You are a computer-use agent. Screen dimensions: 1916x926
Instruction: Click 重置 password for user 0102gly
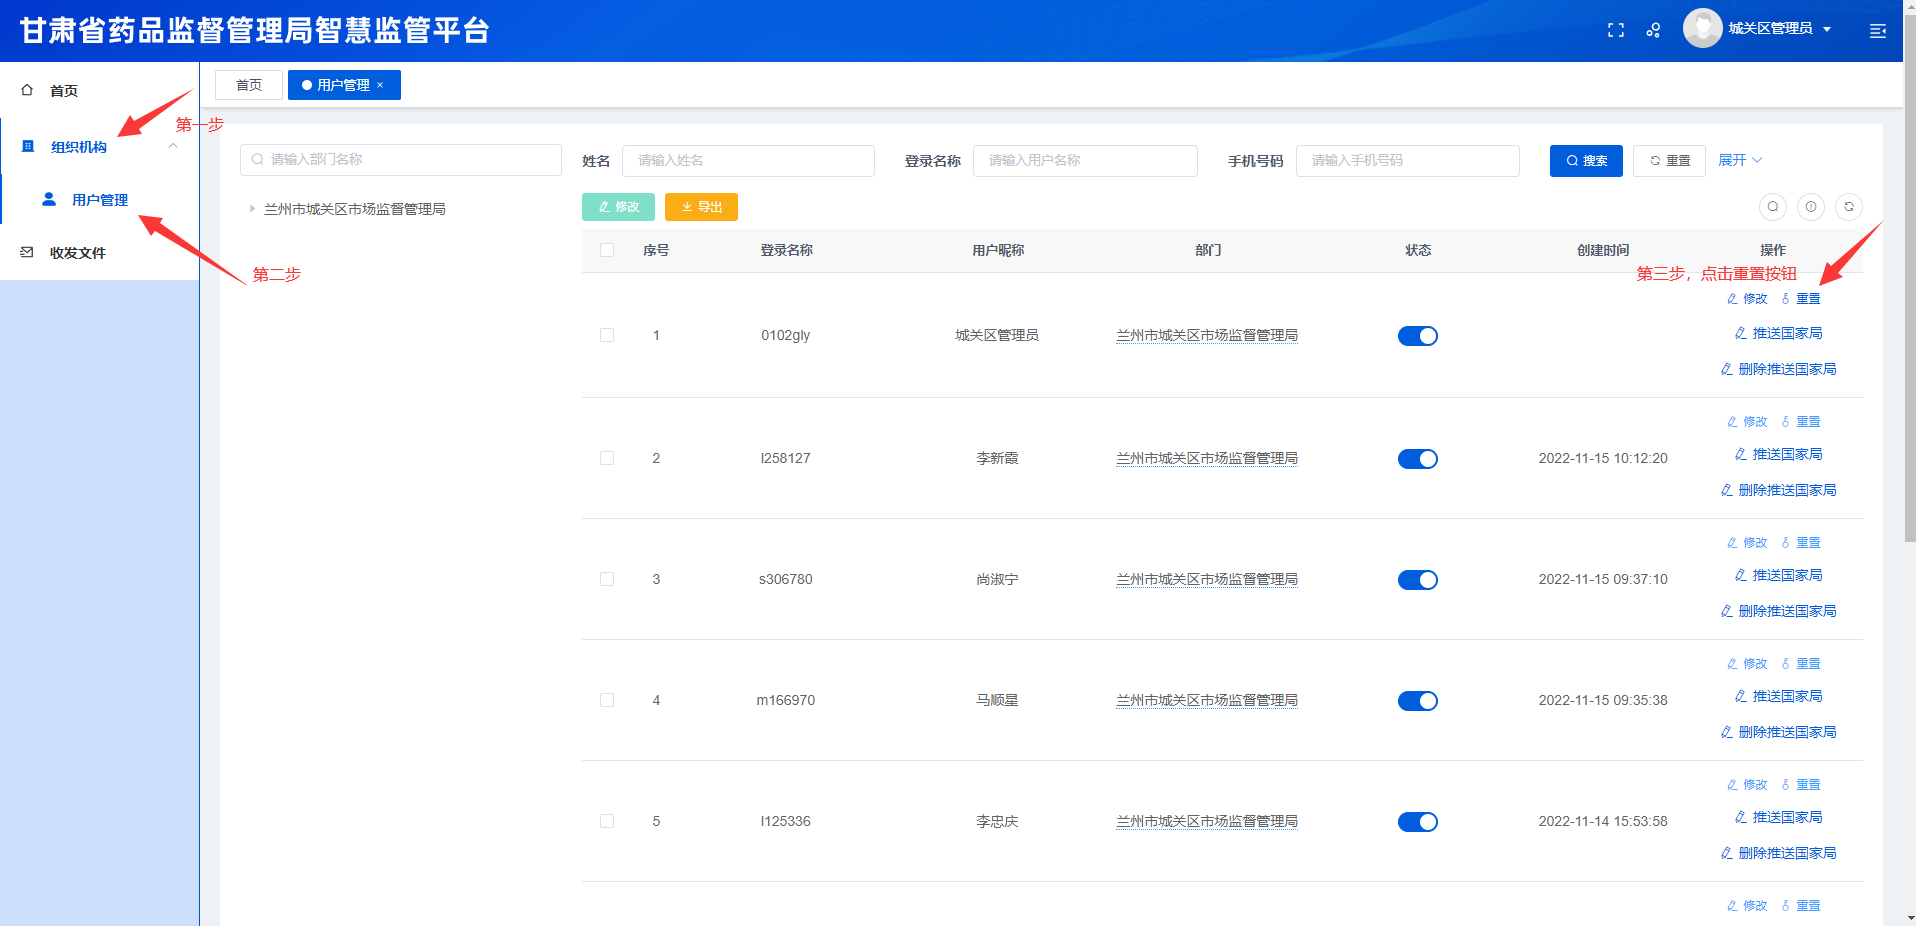pyautogui.click(x=1800, y=299)
